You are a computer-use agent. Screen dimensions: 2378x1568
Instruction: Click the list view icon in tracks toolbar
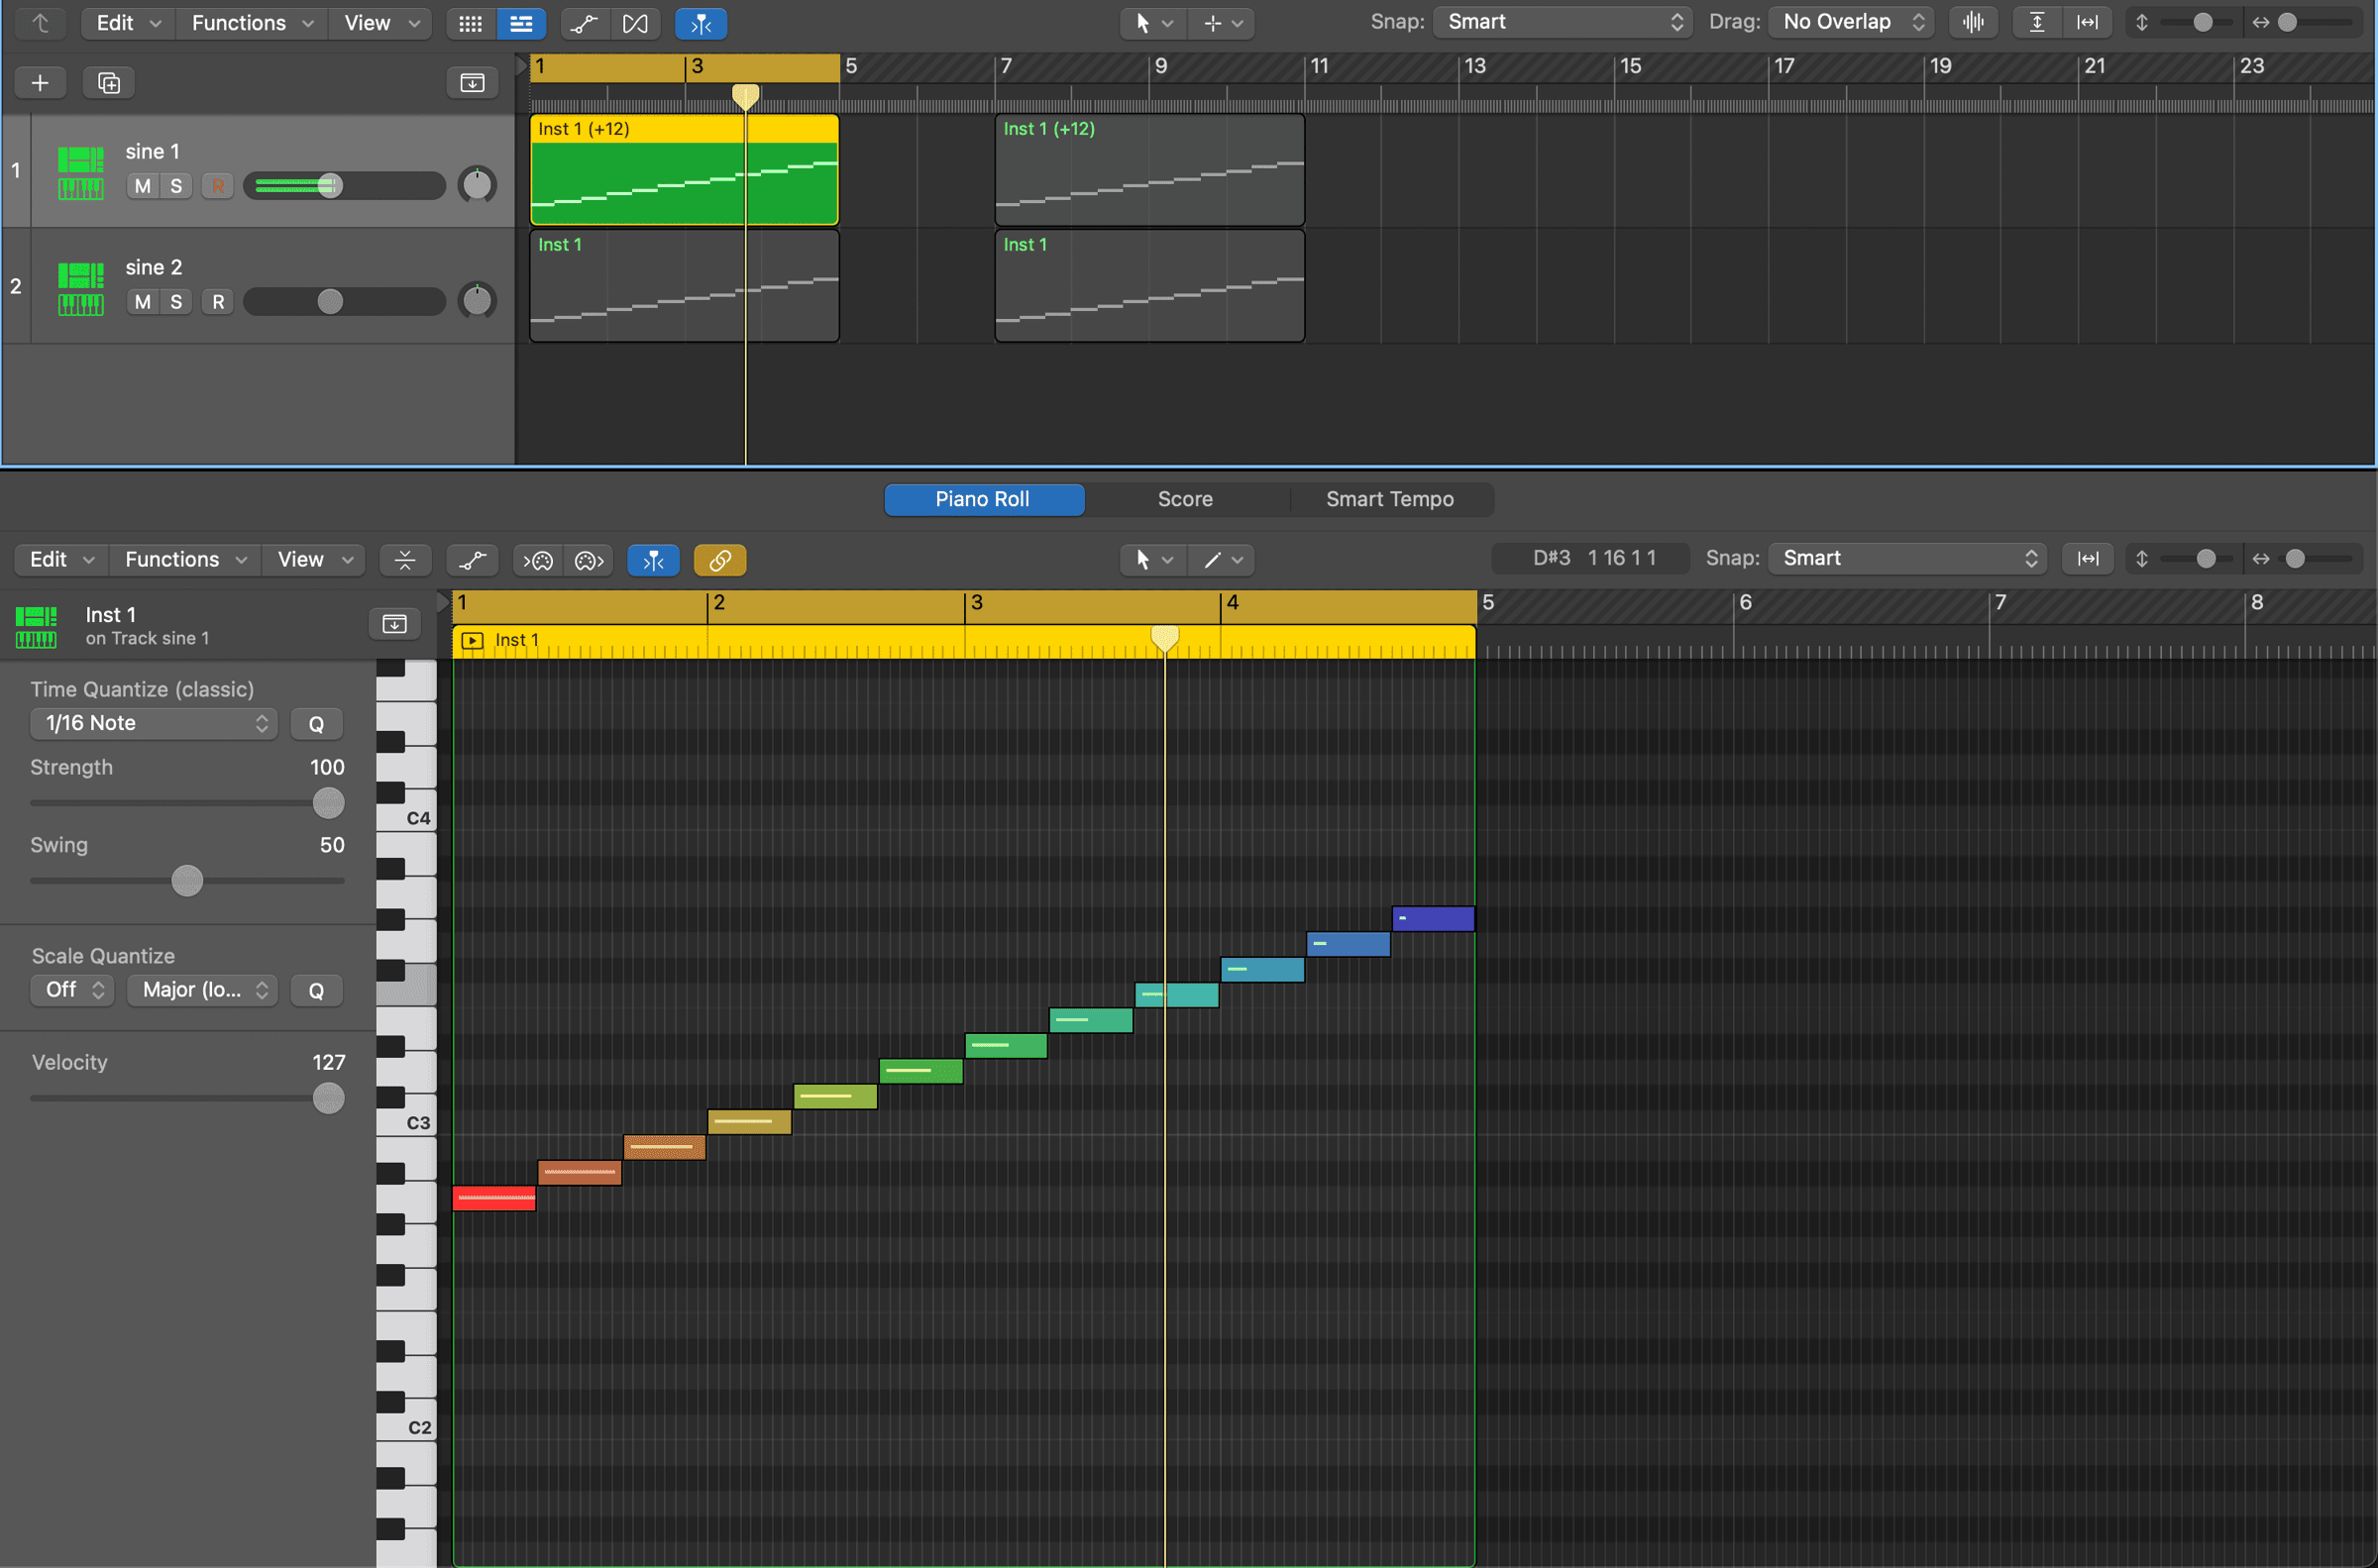pyautogui.click(x=521, y=23)
